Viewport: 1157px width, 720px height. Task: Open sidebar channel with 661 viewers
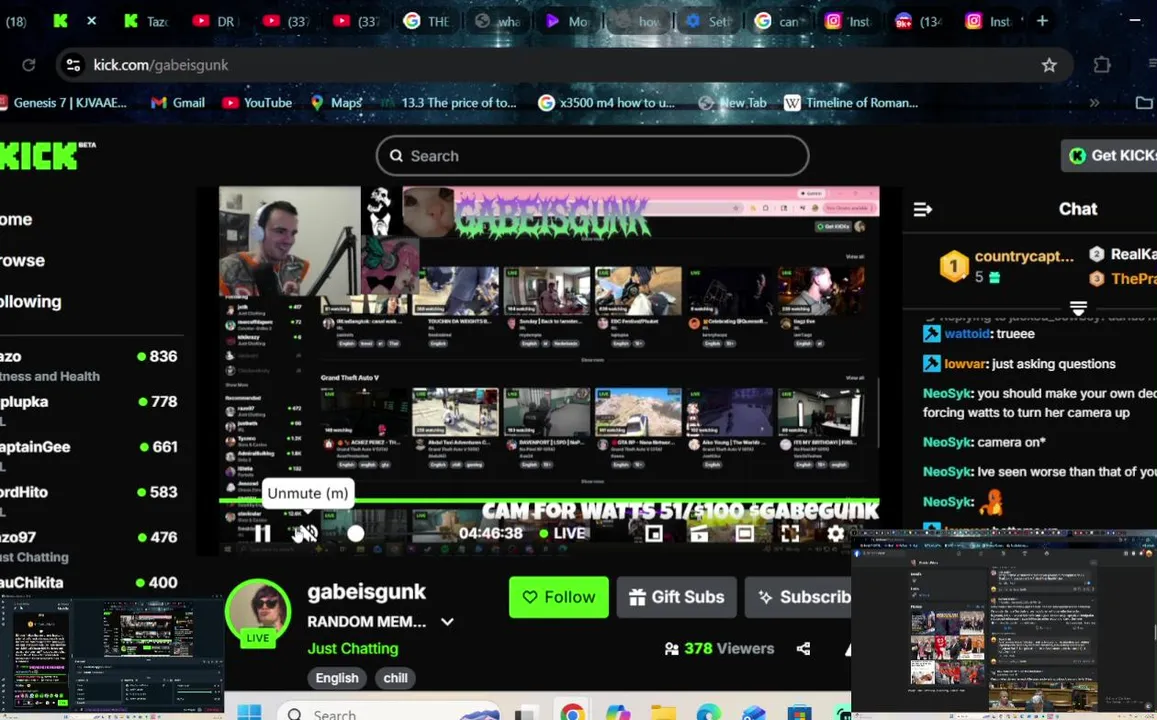89,455
